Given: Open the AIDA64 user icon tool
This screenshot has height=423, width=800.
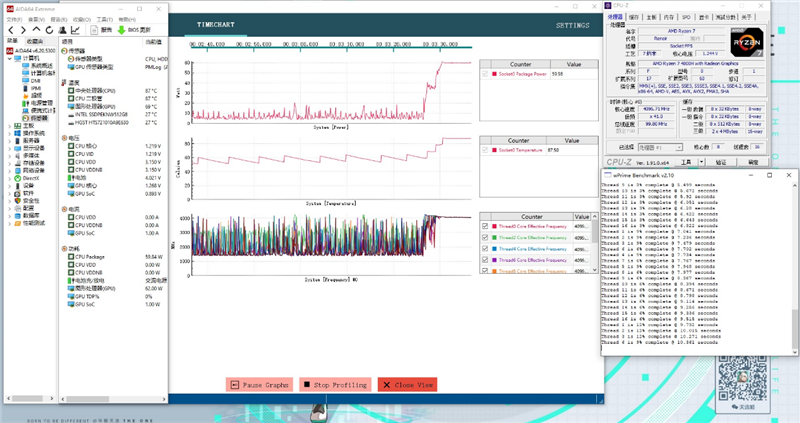Looking at the screenshot, I should pos(62,30).
